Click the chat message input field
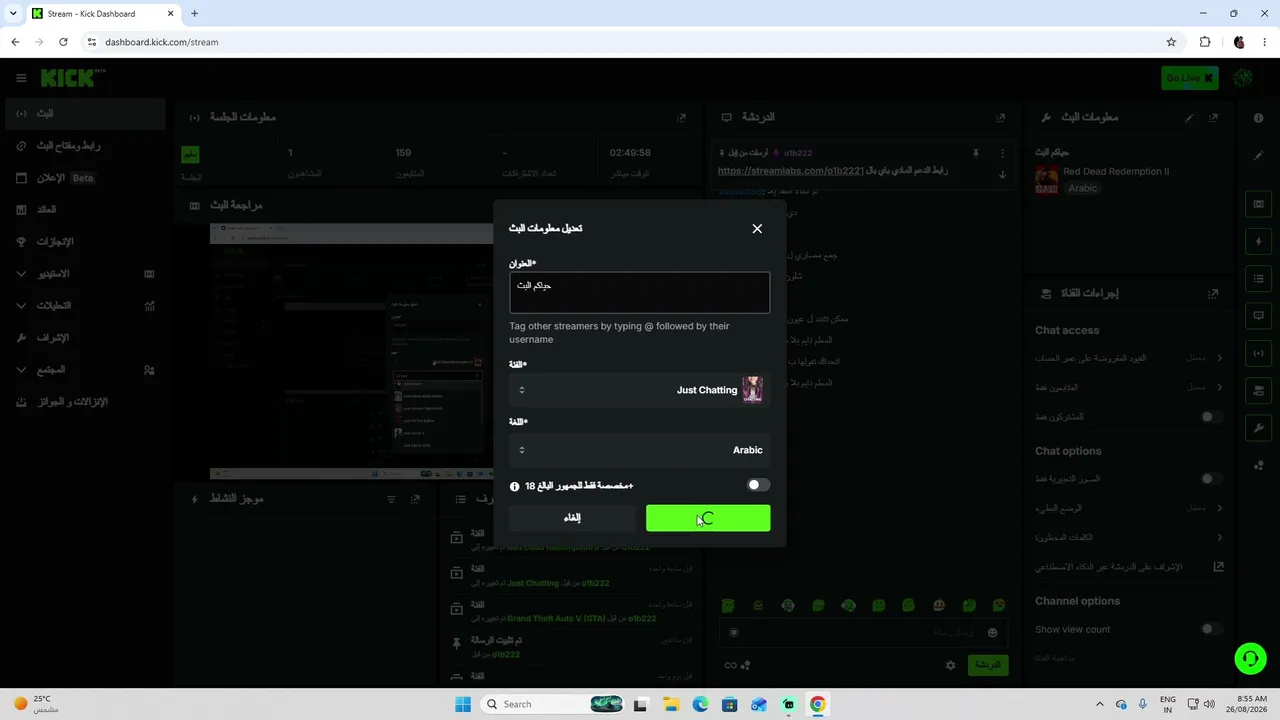Screen dimensions: 1280x720 point(864,632)
